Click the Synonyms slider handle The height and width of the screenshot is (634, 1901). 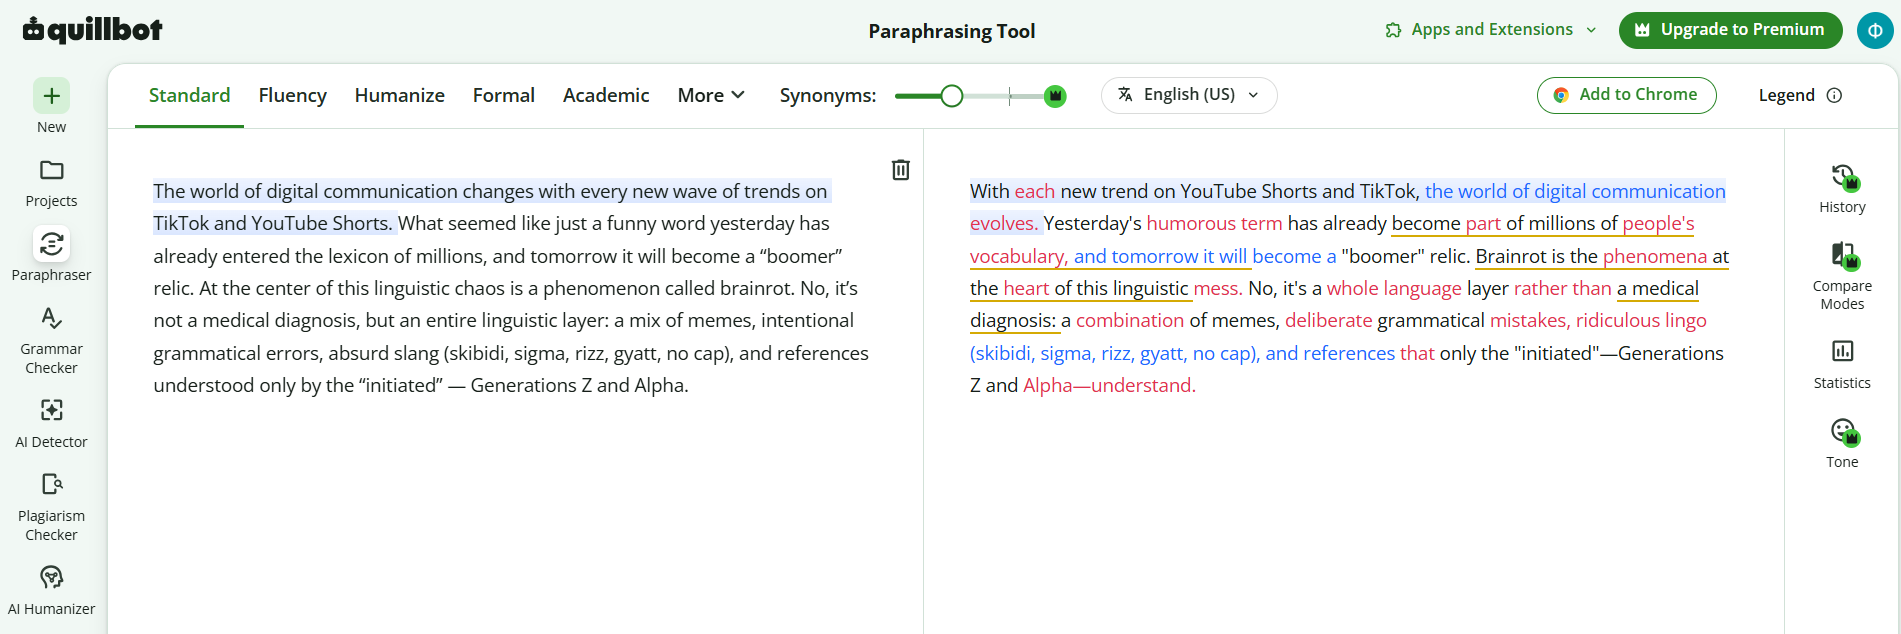(952, 96)
